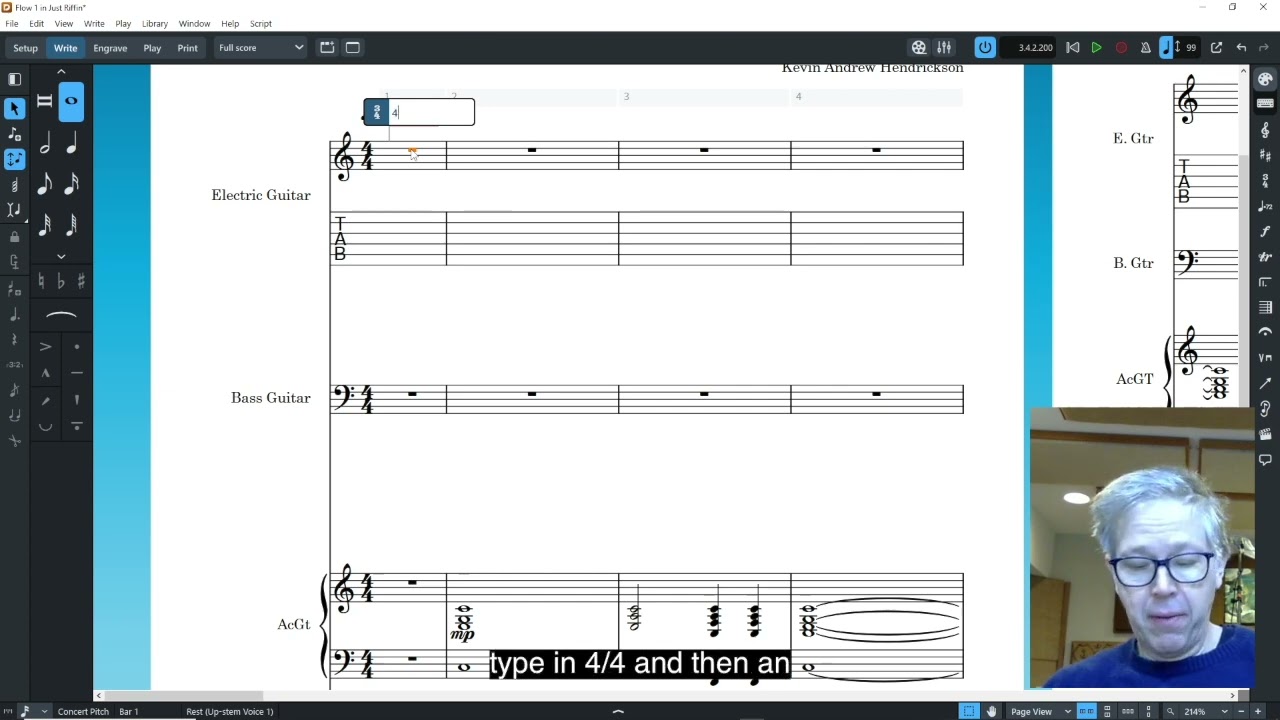
Task: Toggle dotted notes tool
Action: tap(14, 315)
